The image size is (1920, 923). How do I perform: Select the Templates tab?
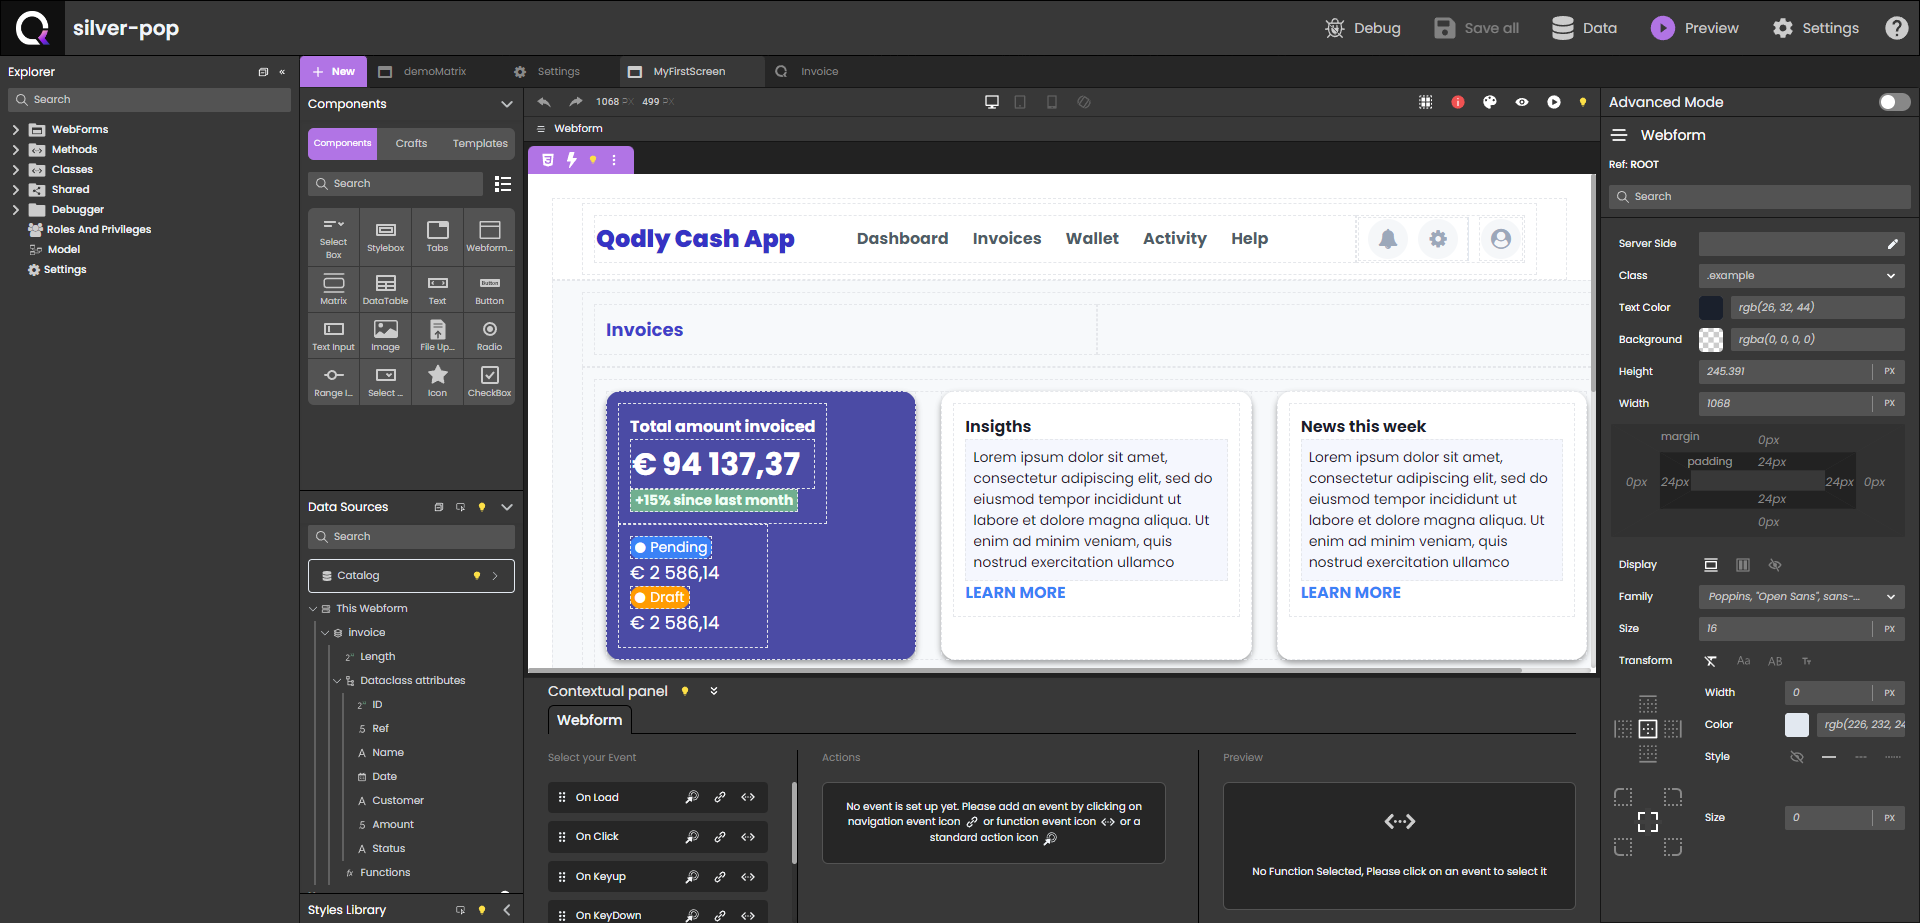click(480, 144)
